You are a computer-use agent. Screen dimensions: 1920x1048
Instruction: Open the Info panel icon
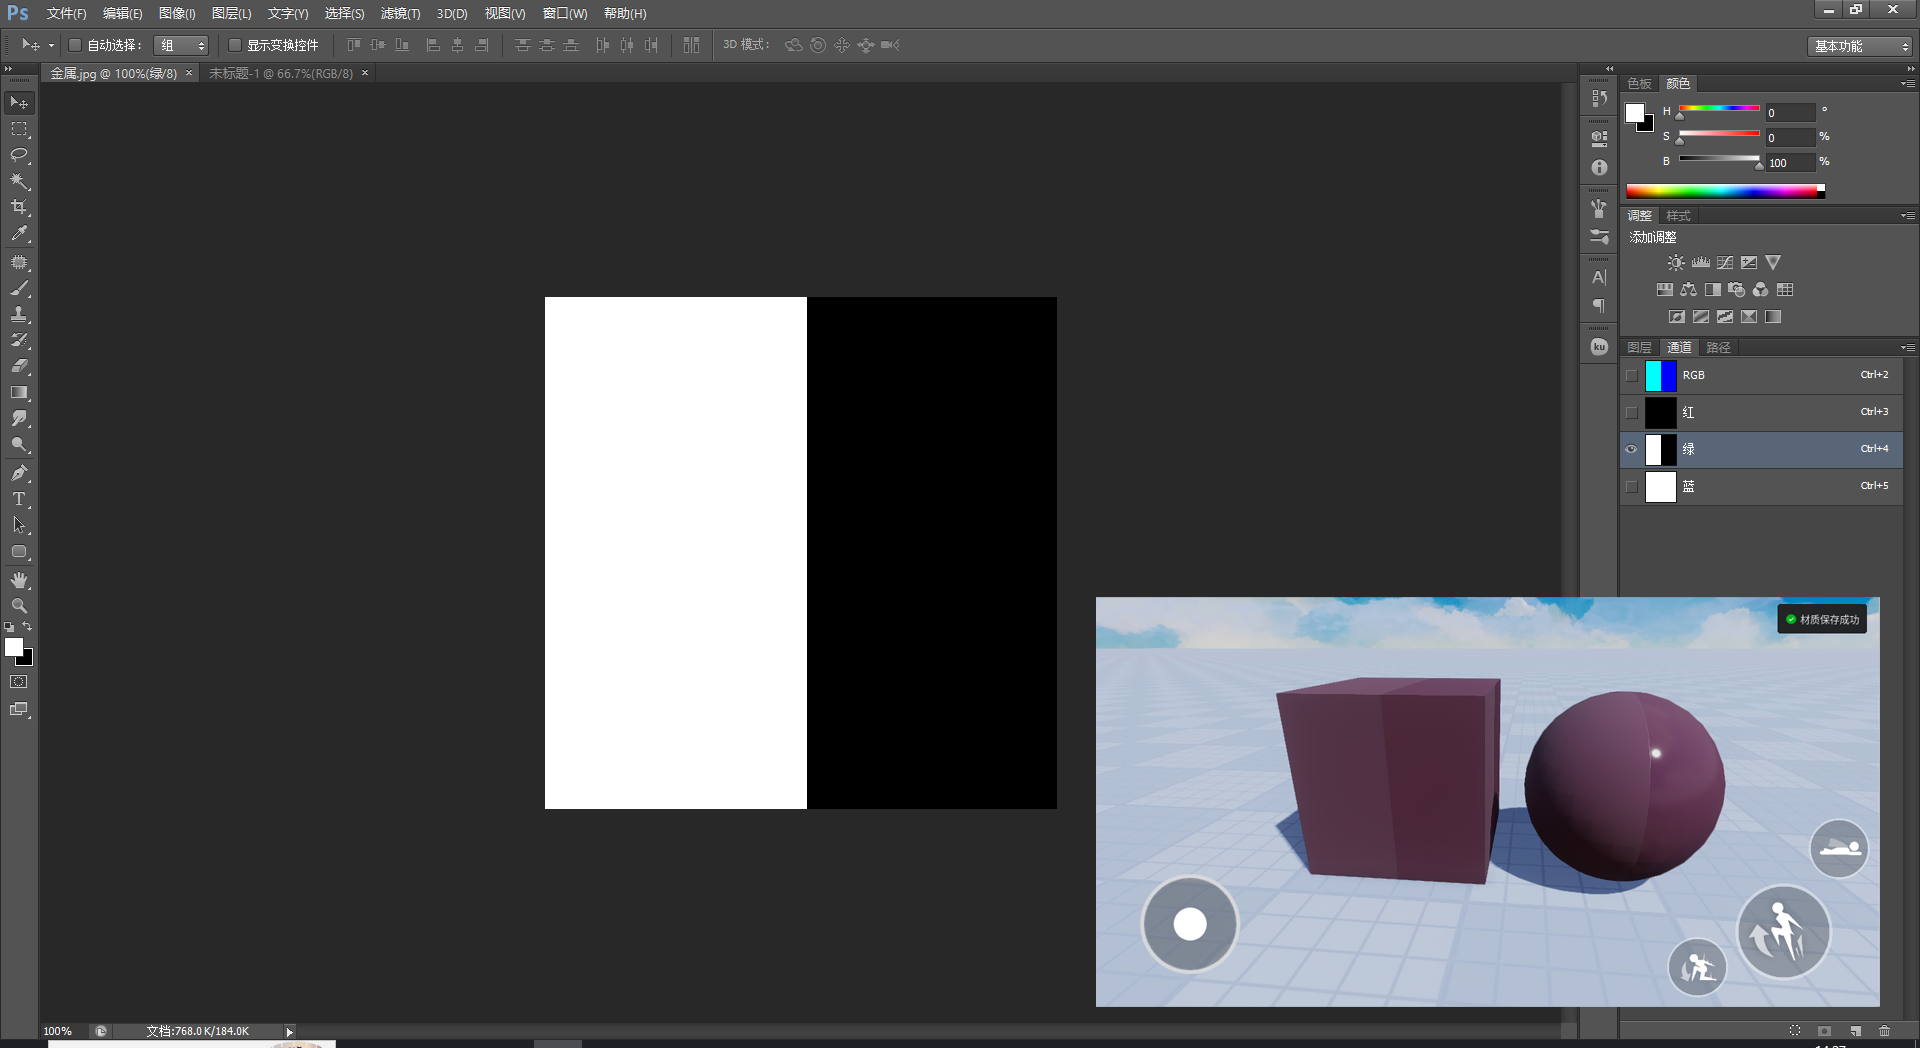tap(1599, 168)
